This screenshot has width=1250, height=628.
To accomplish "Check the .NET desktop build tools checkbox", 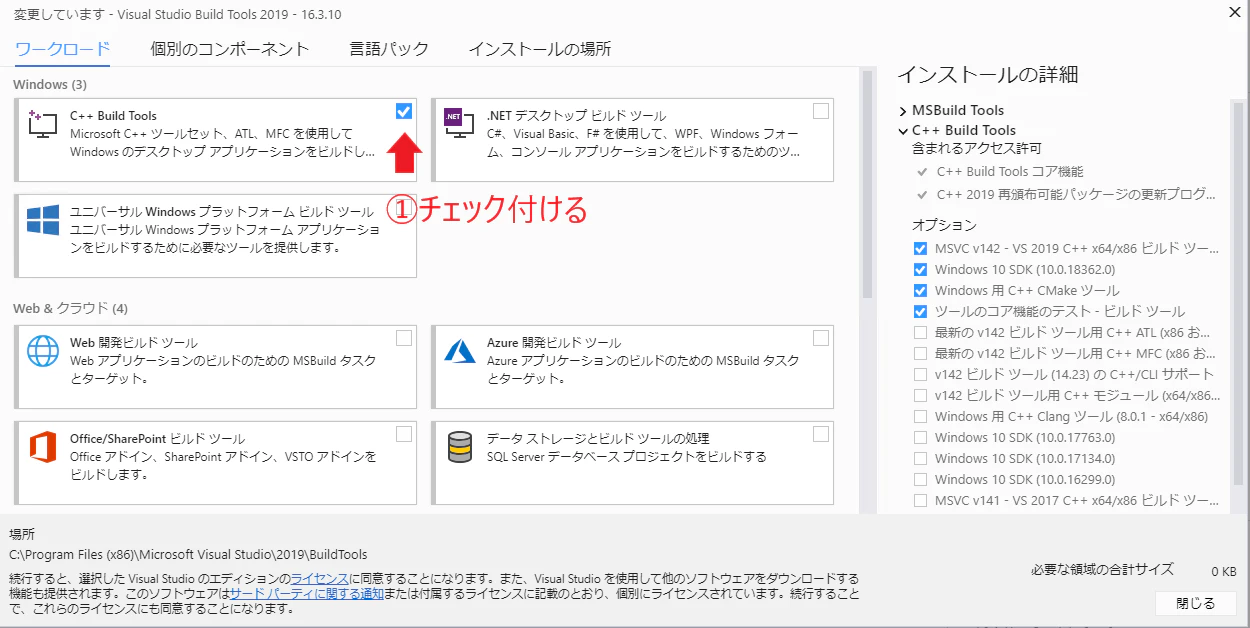I will [821, 112].
